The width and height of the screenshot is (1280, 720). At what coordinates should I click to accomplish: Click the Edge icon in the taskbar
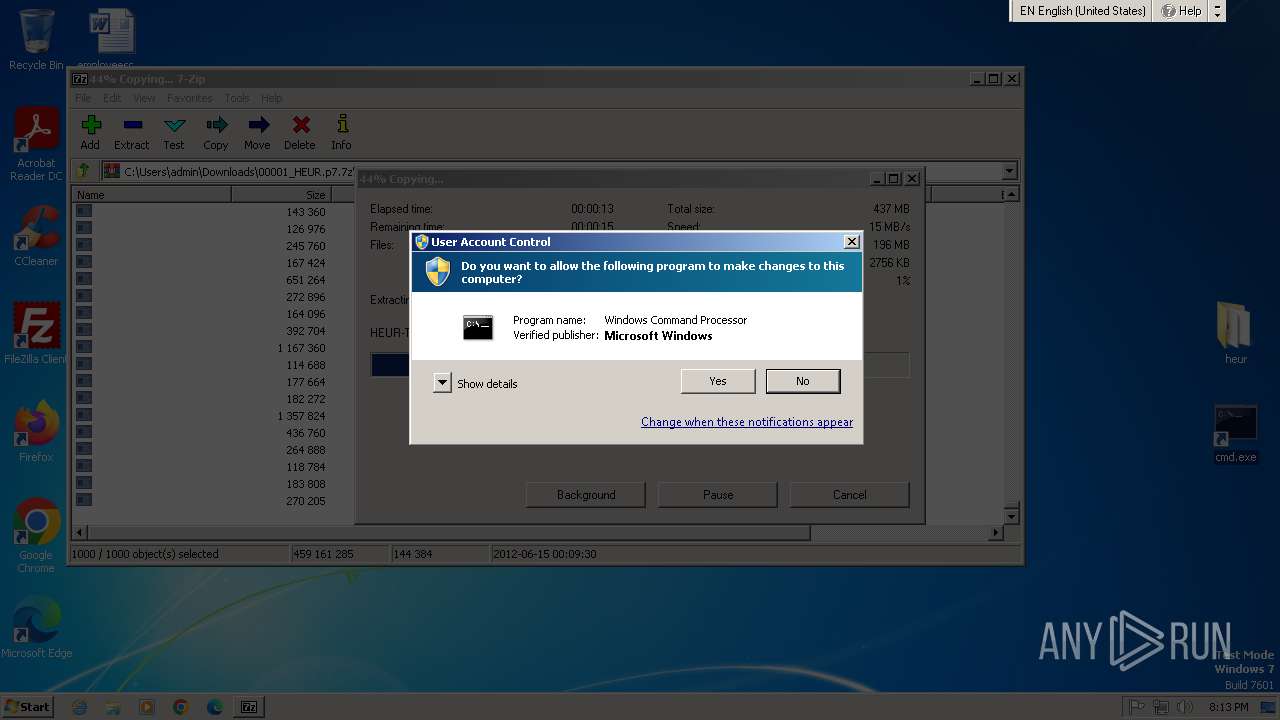pos(215,707)
